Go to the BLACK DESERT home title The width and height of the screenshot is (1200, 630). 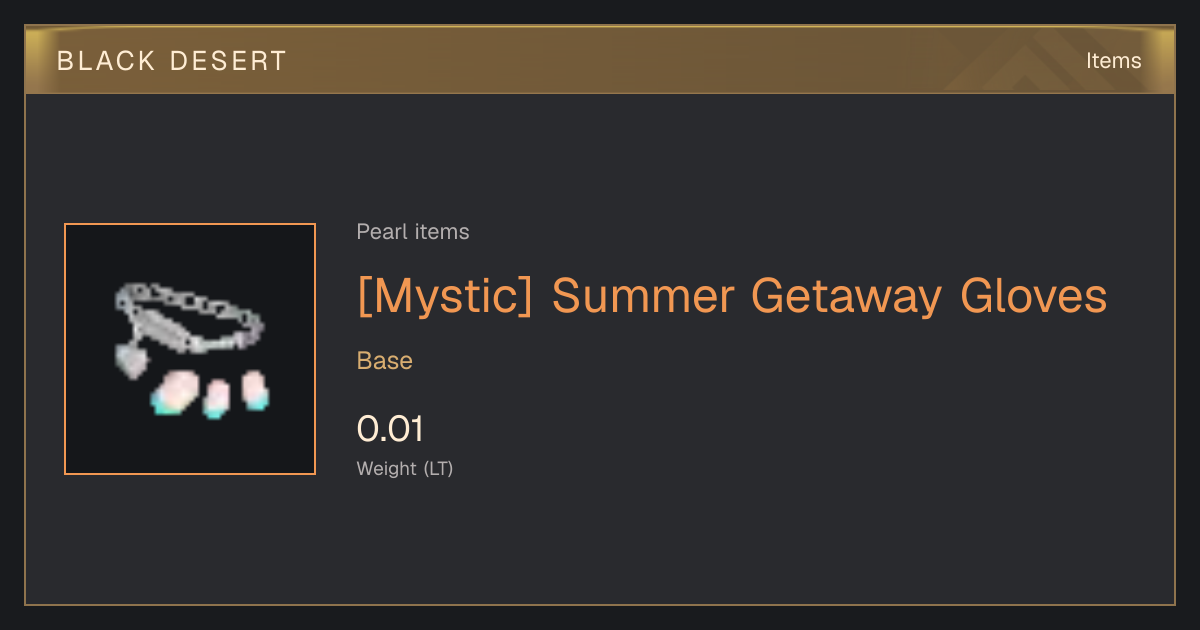(x=172, y=61)
